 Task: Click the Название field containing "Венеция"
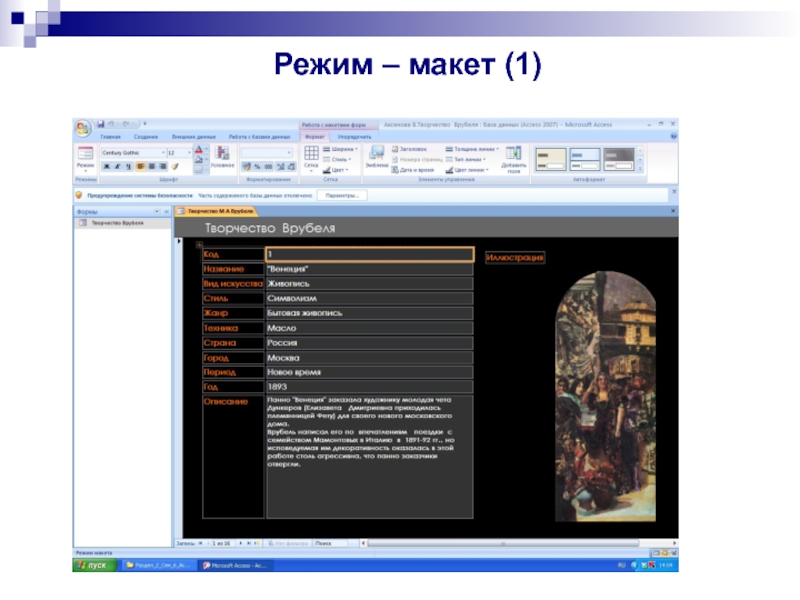(368, 269)
